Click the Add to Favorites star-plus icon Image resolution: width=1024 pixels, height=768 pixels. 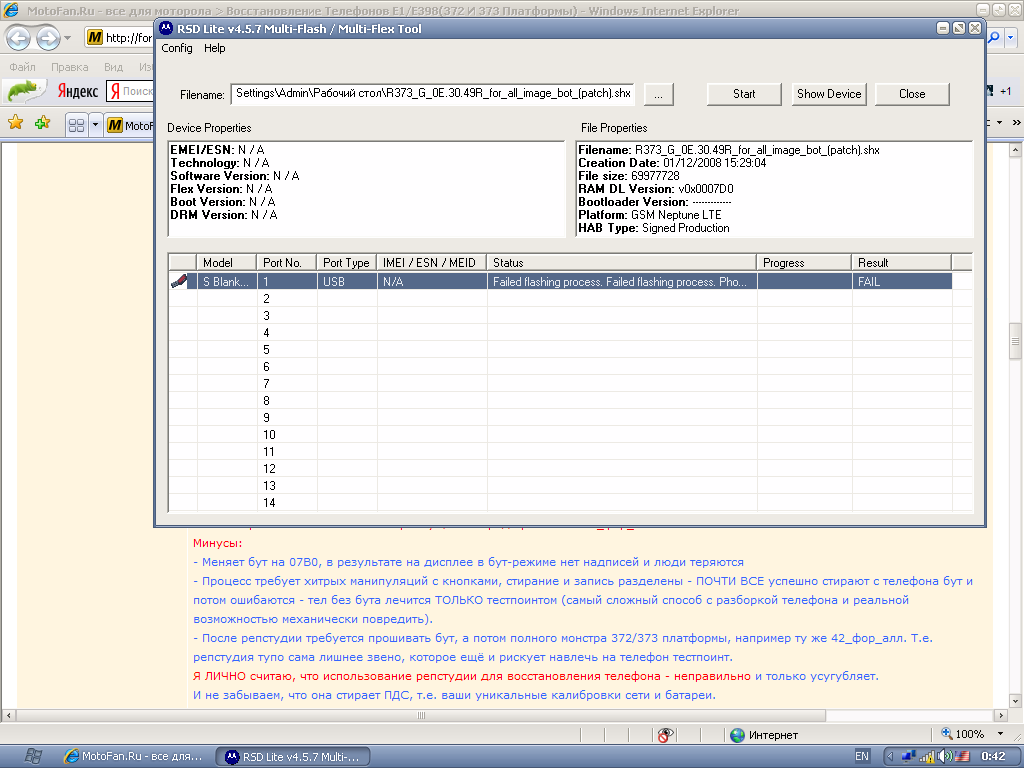click(42, 123)
